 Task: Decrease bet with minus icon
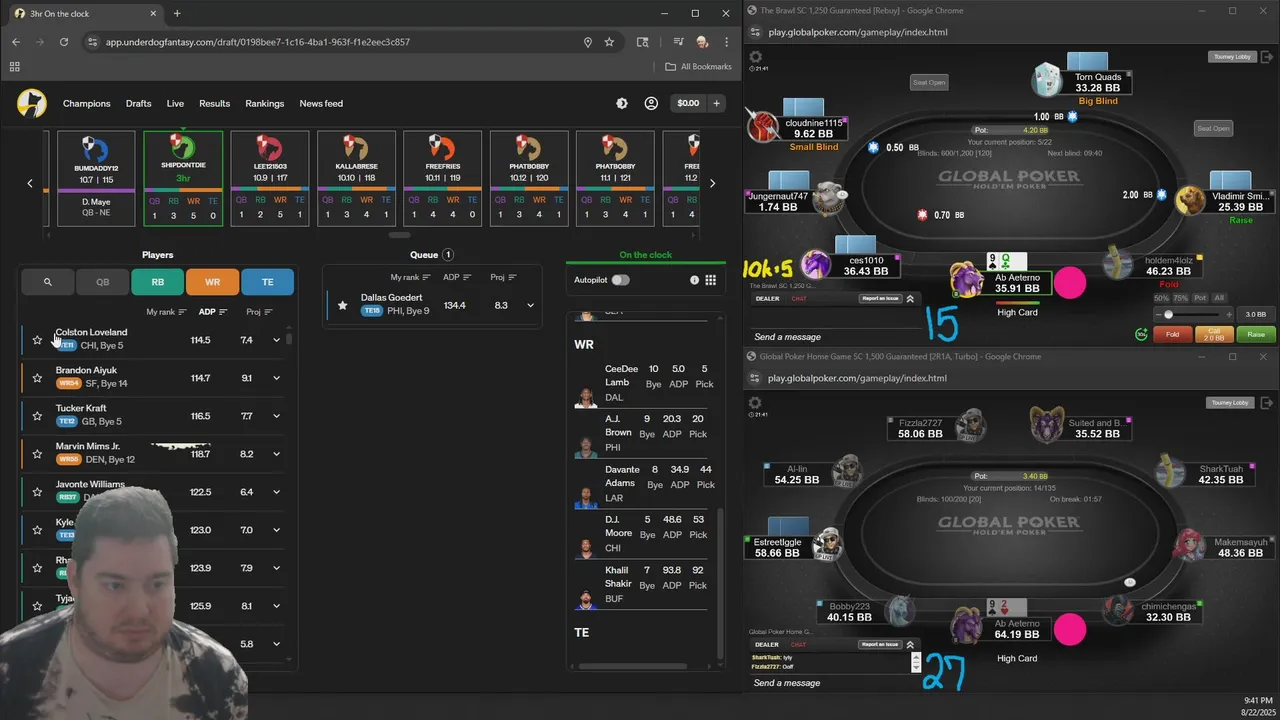point(1157,314)
